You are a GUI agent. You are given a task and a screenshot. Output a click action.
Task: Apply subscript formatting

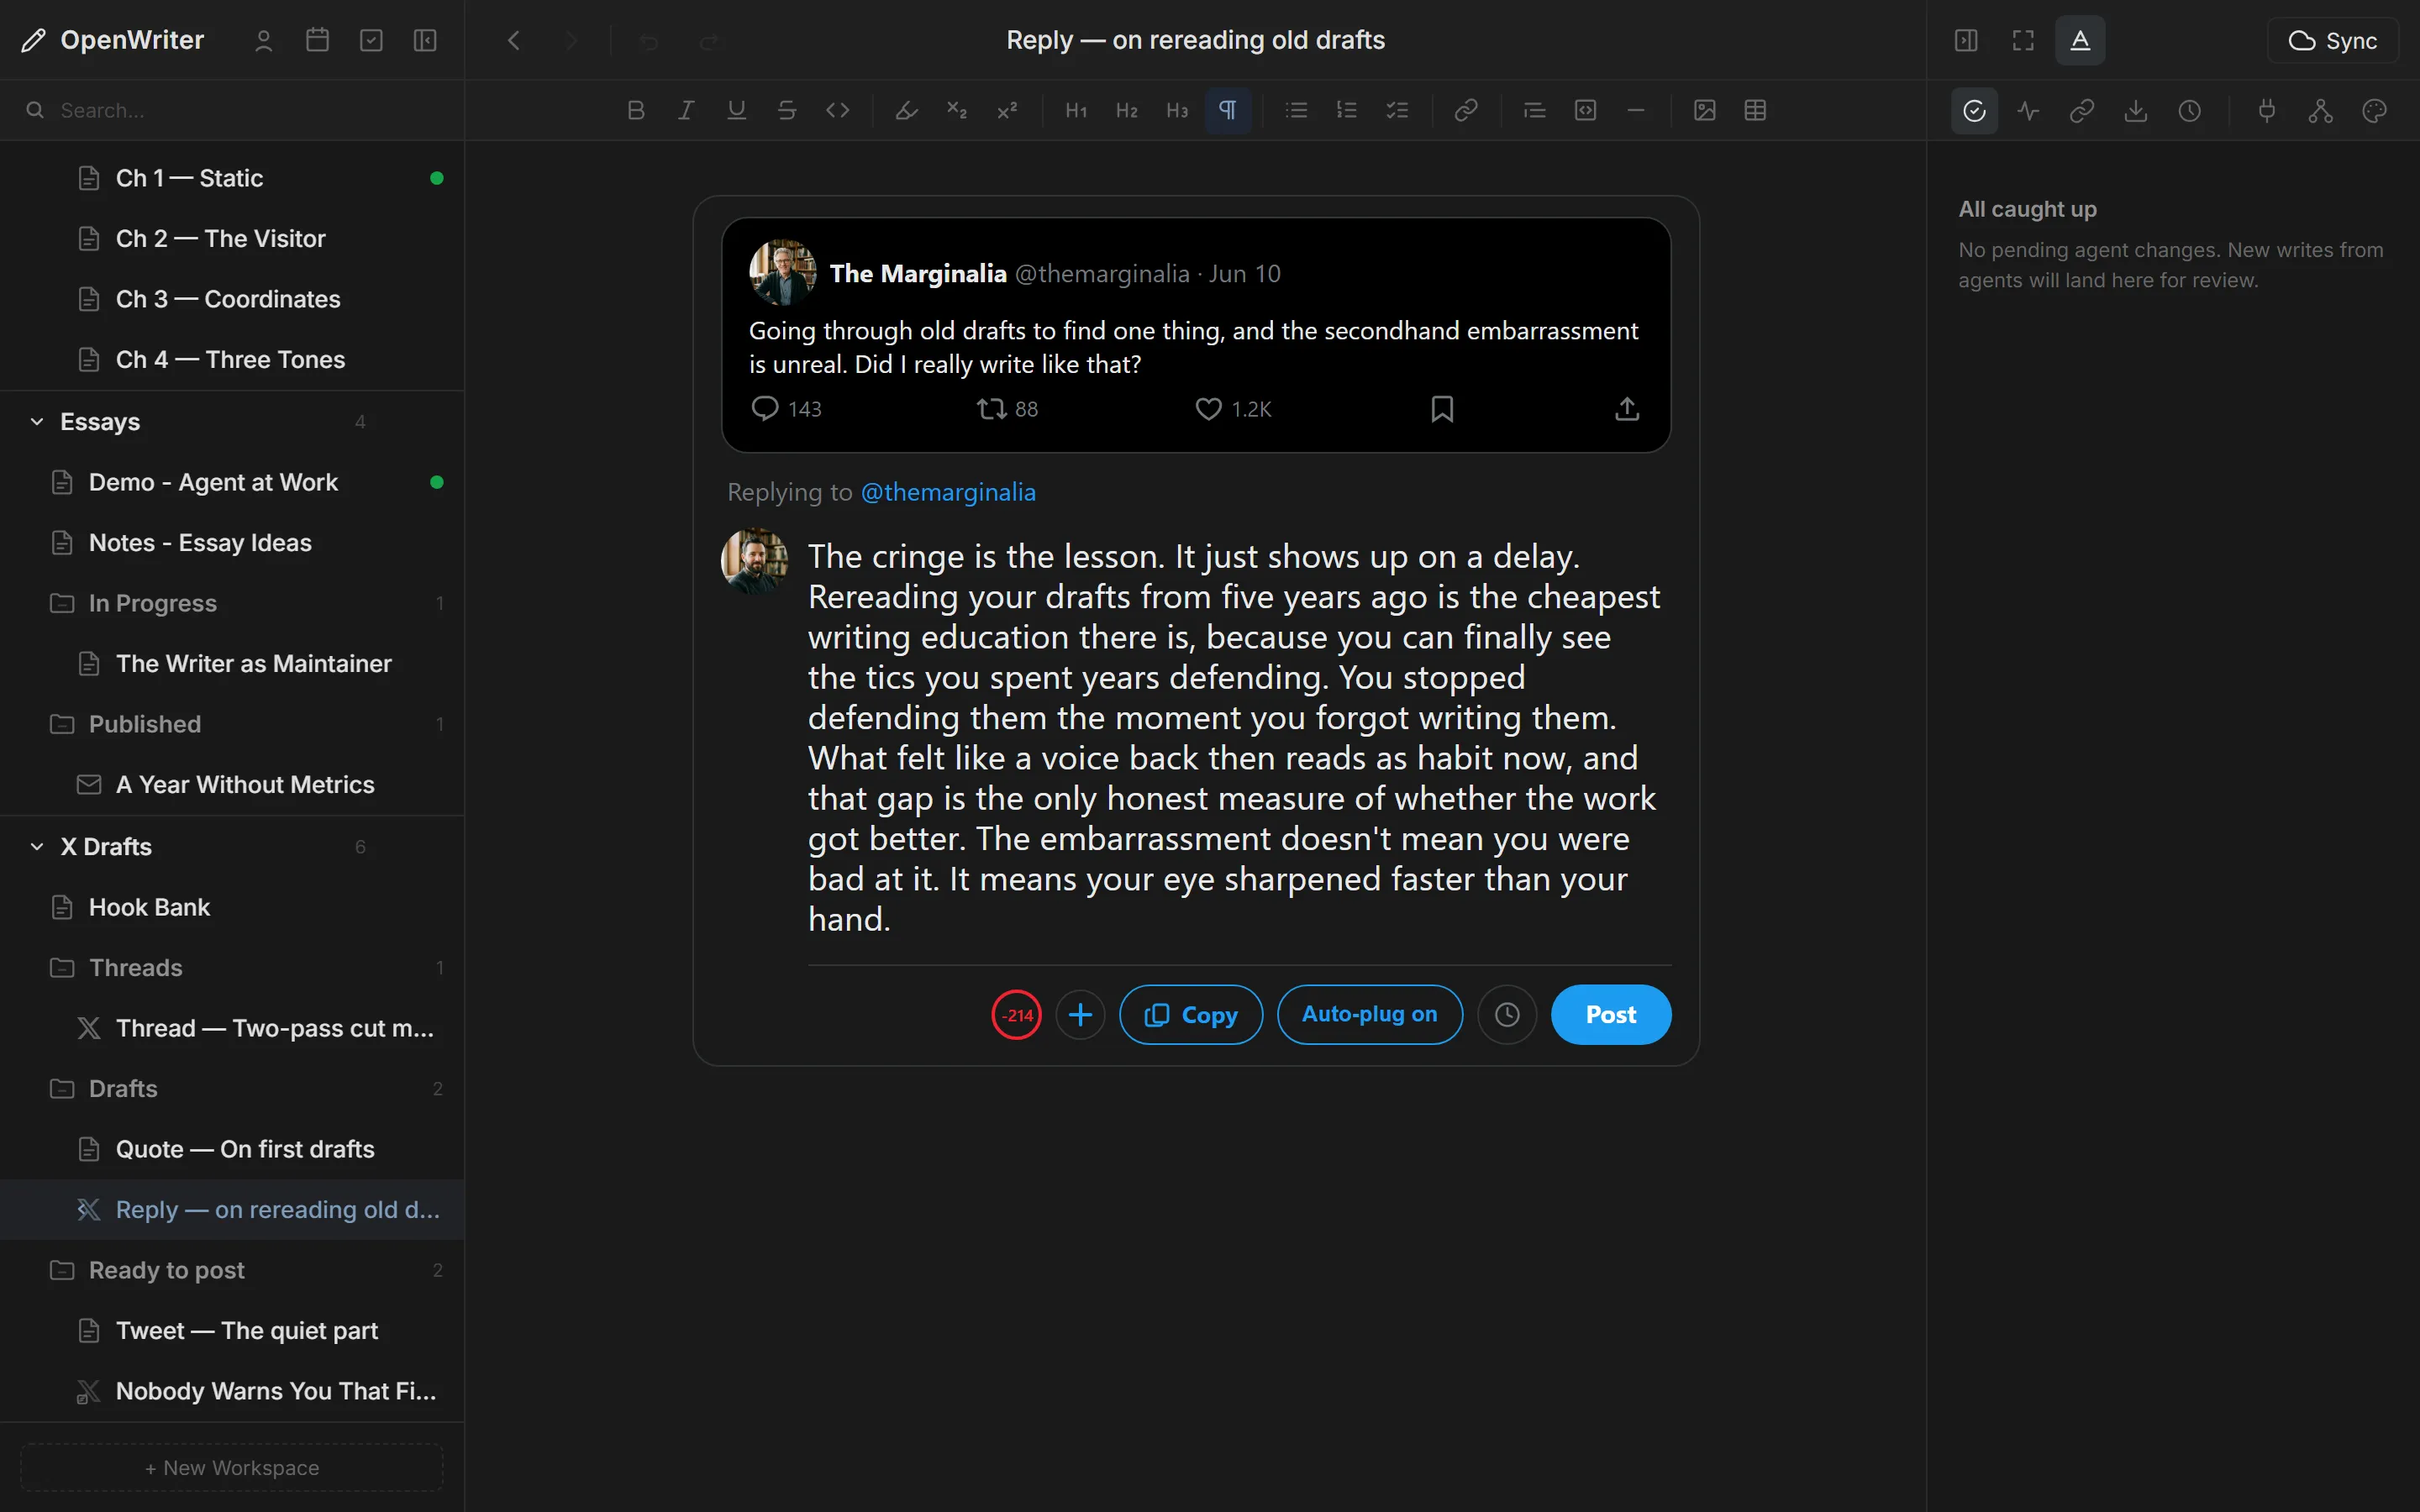pyautogui.click(x=957, y=110)
